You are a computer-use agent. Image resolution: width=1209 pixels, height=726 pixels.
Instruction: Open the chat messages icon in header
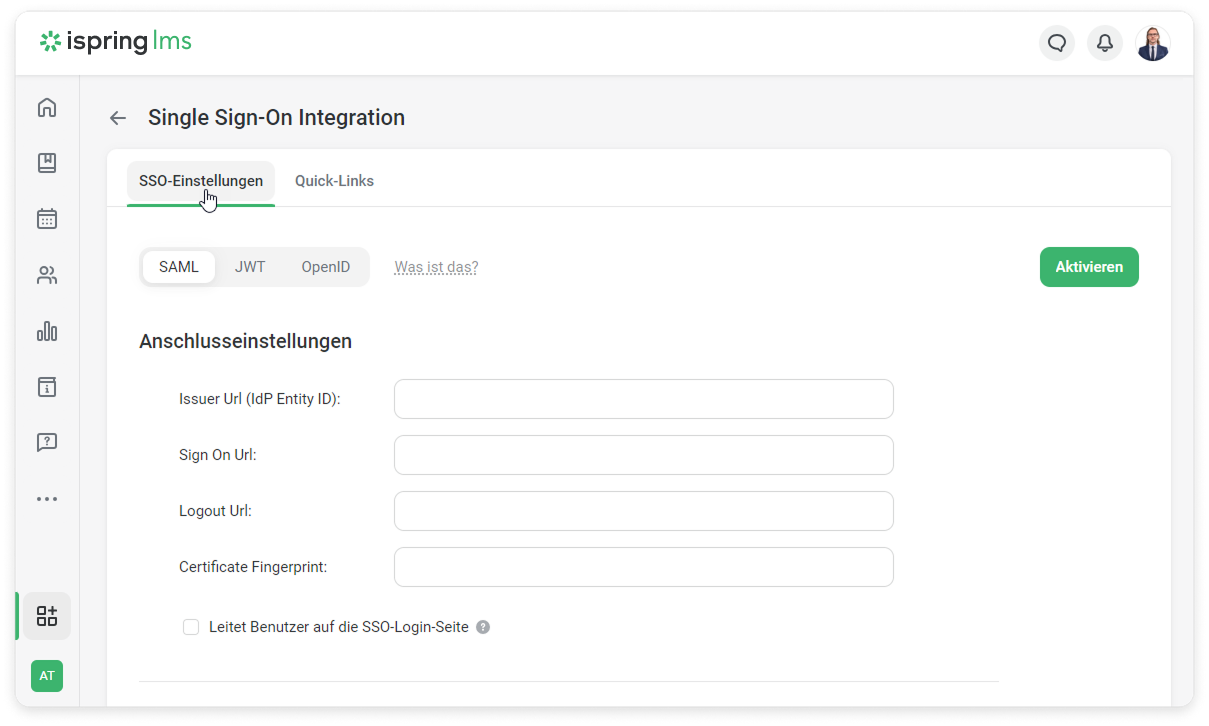pyautogui.click(x=1057, y=43)
